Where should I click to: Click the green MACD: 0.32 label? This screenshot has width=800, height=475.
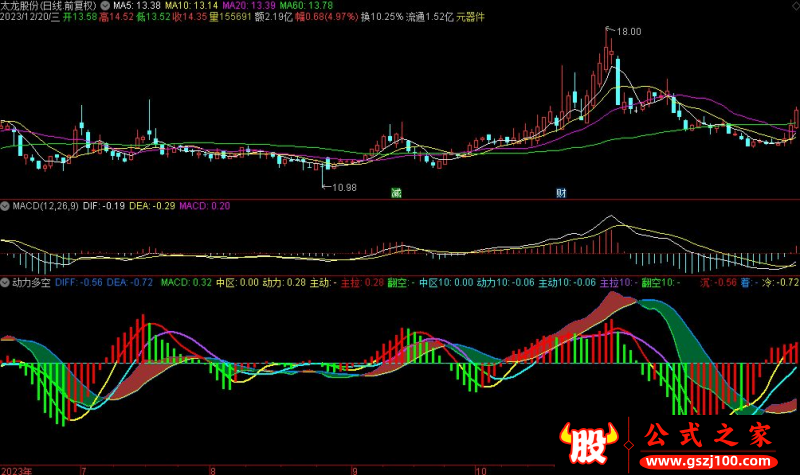click(x=186, y=283)
